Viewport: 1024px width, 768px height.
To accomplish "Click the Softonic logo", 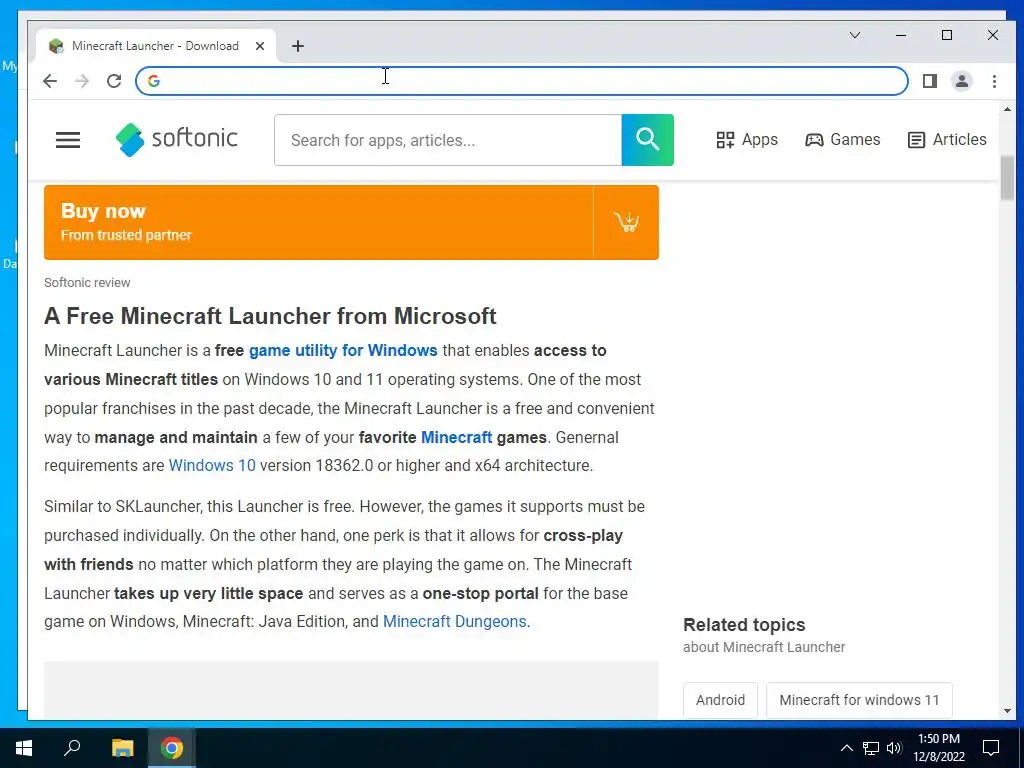I will point(176,139).
